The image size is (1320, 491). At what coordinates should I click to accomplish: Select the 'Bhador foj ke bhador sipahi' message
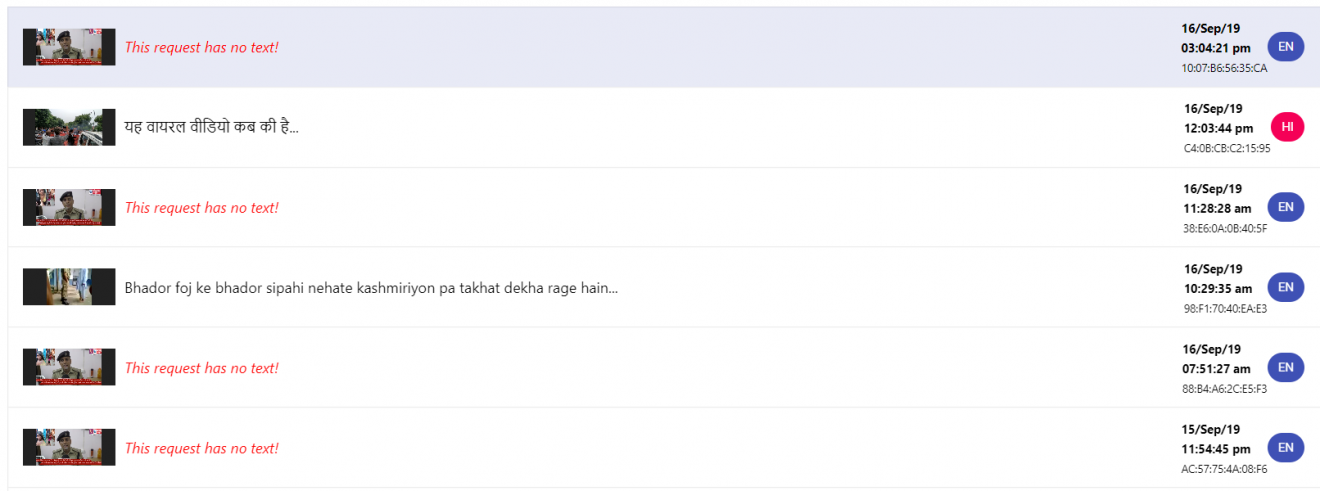tap(371, 288)
